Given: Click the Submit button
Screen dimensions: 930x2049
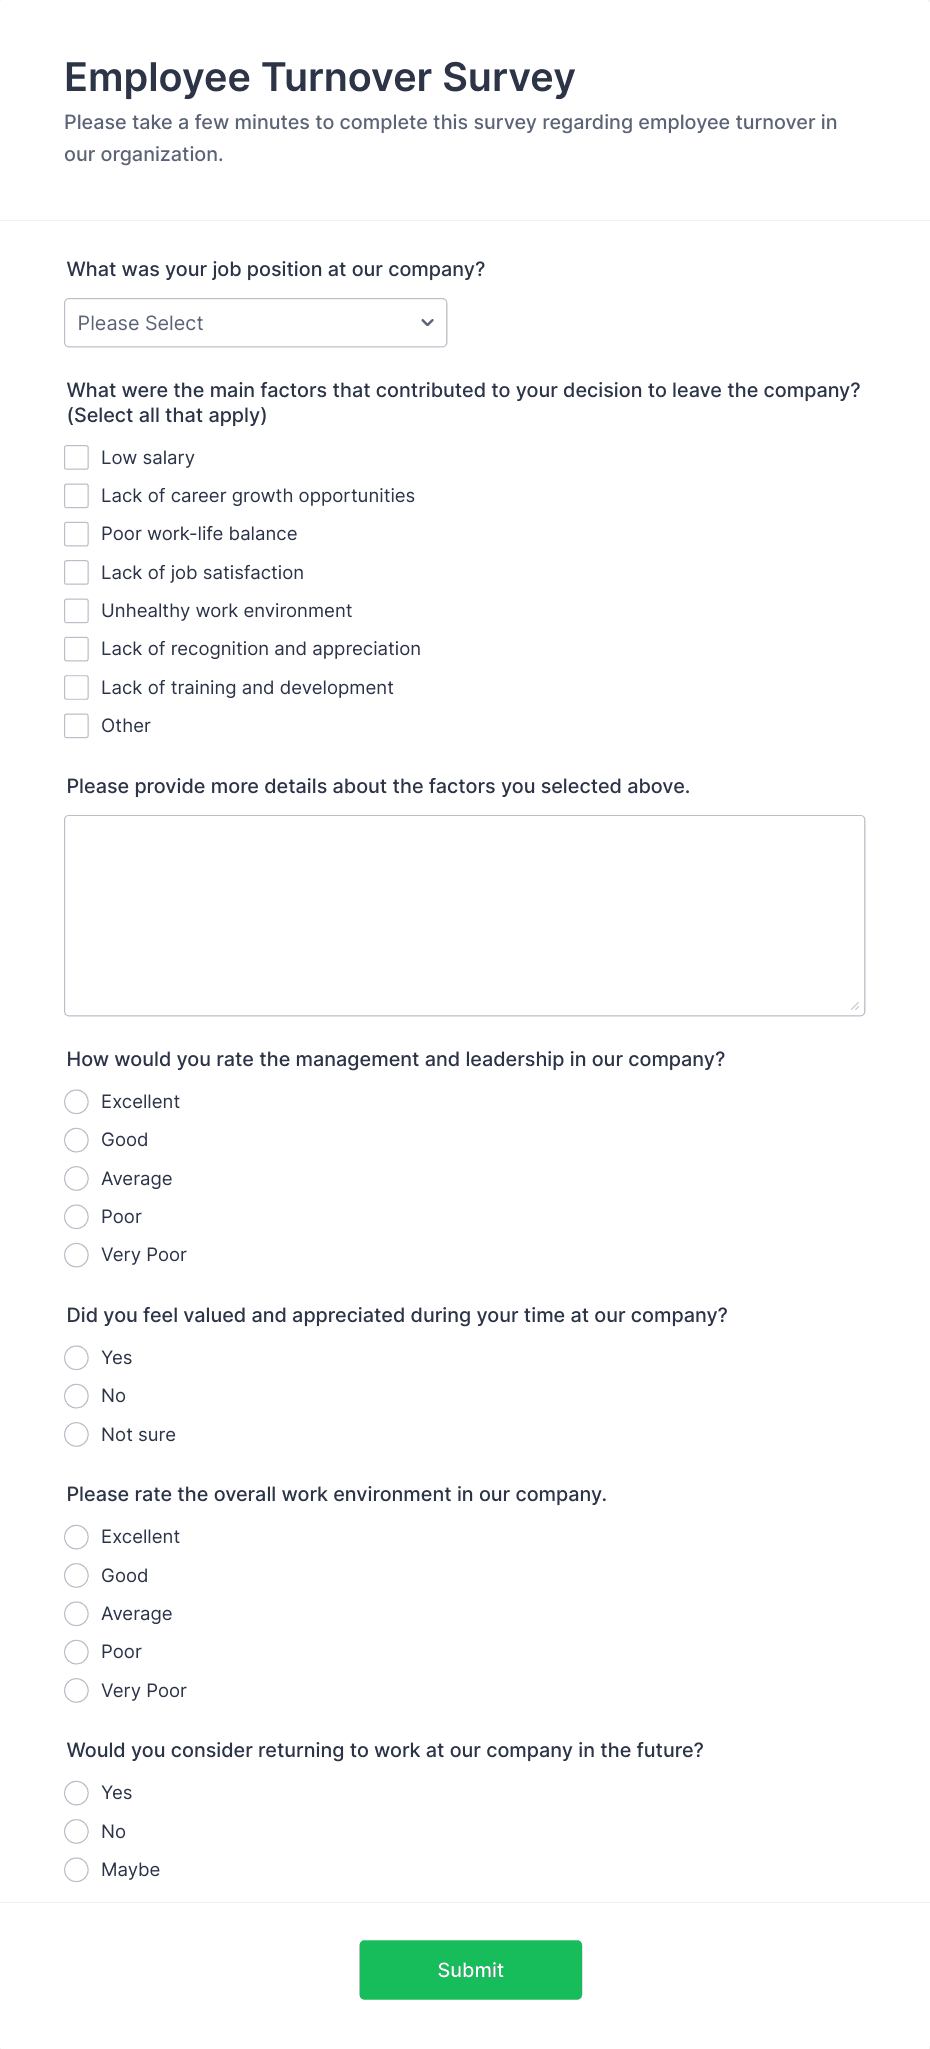Looking at the screenshot, I should (469, 1968).
